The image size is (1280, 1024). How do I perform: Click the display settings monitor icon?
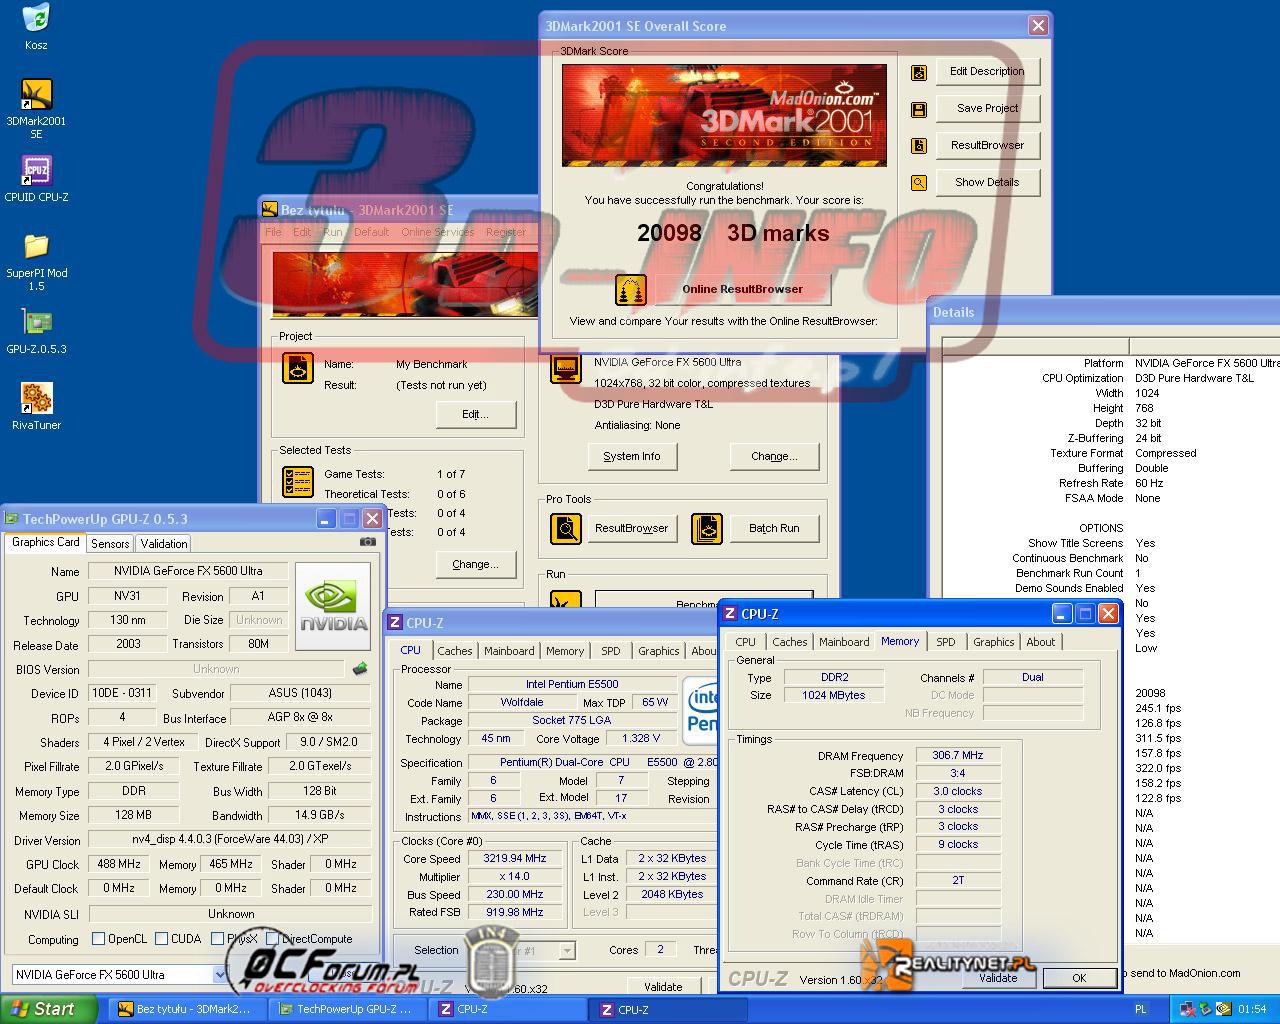[x=566, y=368]
